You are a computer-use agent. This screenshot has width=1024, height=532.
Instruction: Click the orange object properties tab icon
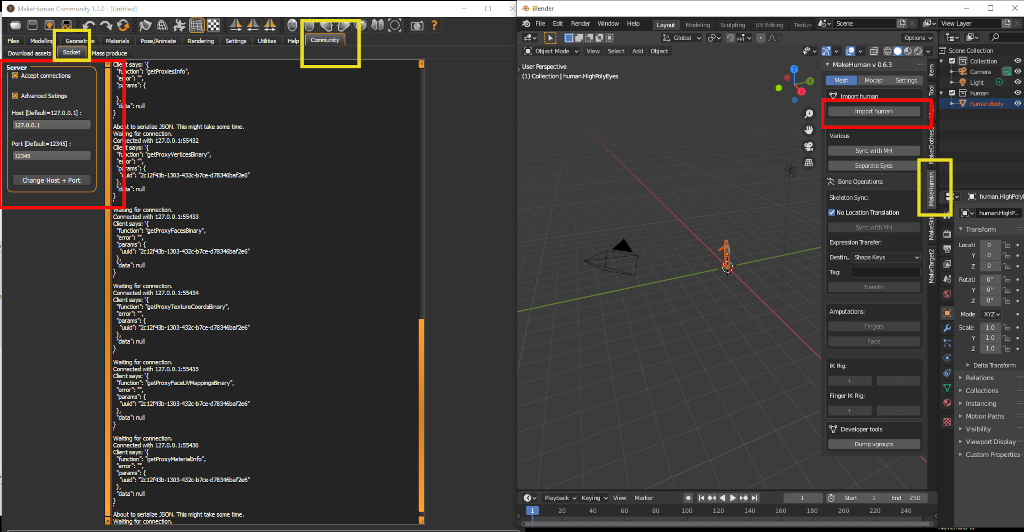pos(947,313)
